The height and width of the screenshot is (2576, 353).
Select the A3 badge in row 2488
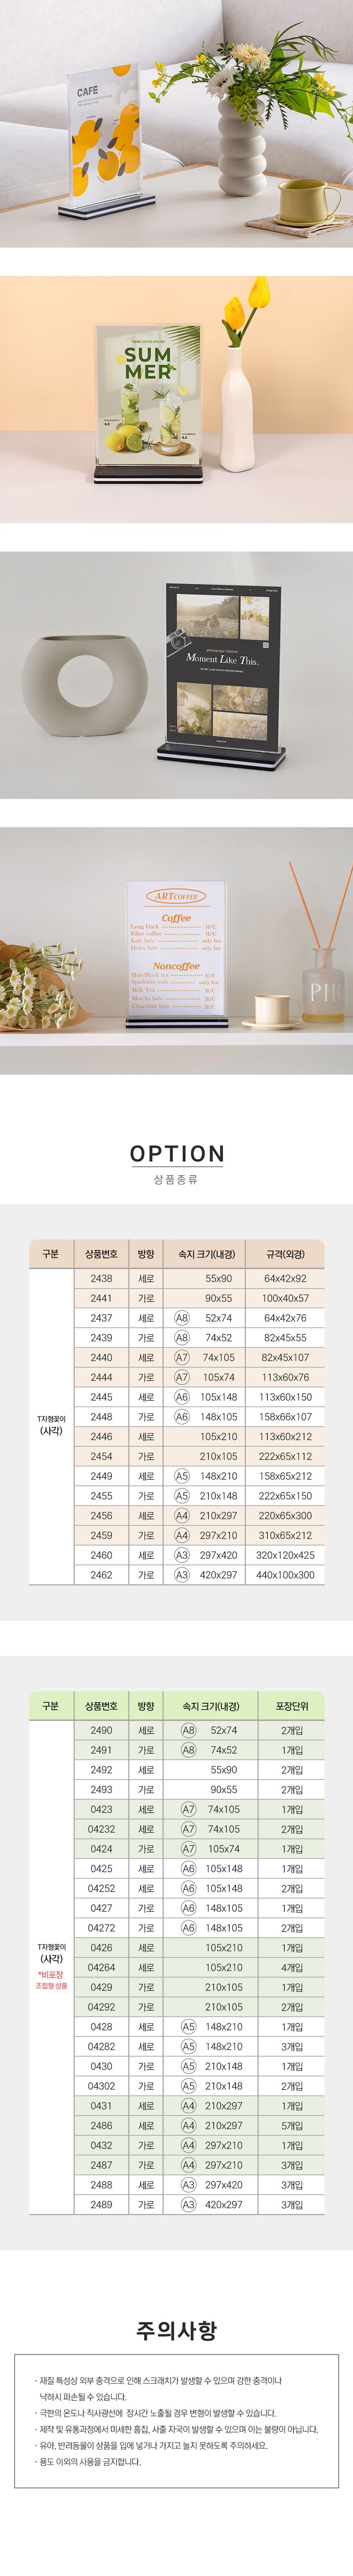pyautogui.click(x=188, y=2184)
